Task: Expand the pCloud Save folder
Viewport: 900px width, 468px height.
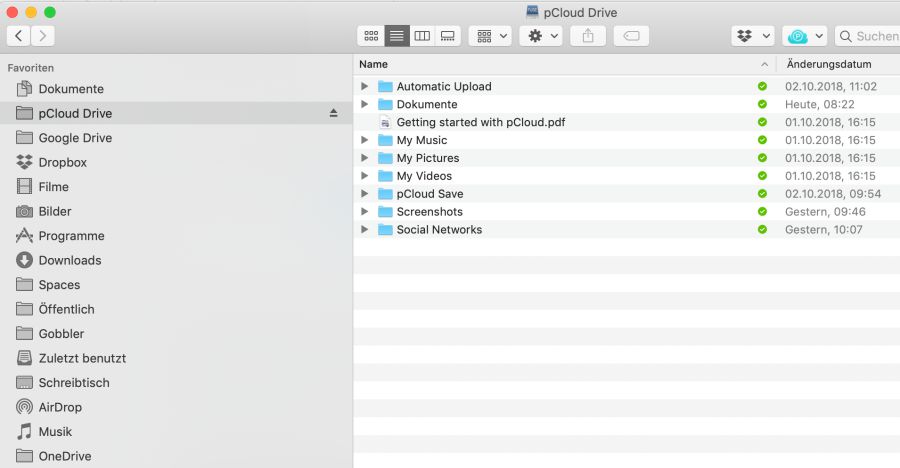Action: point(364,194)
